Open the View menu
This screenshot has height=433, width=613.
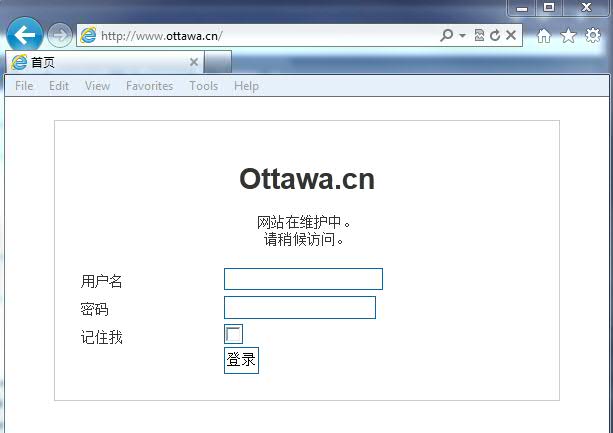click(97, 86)
